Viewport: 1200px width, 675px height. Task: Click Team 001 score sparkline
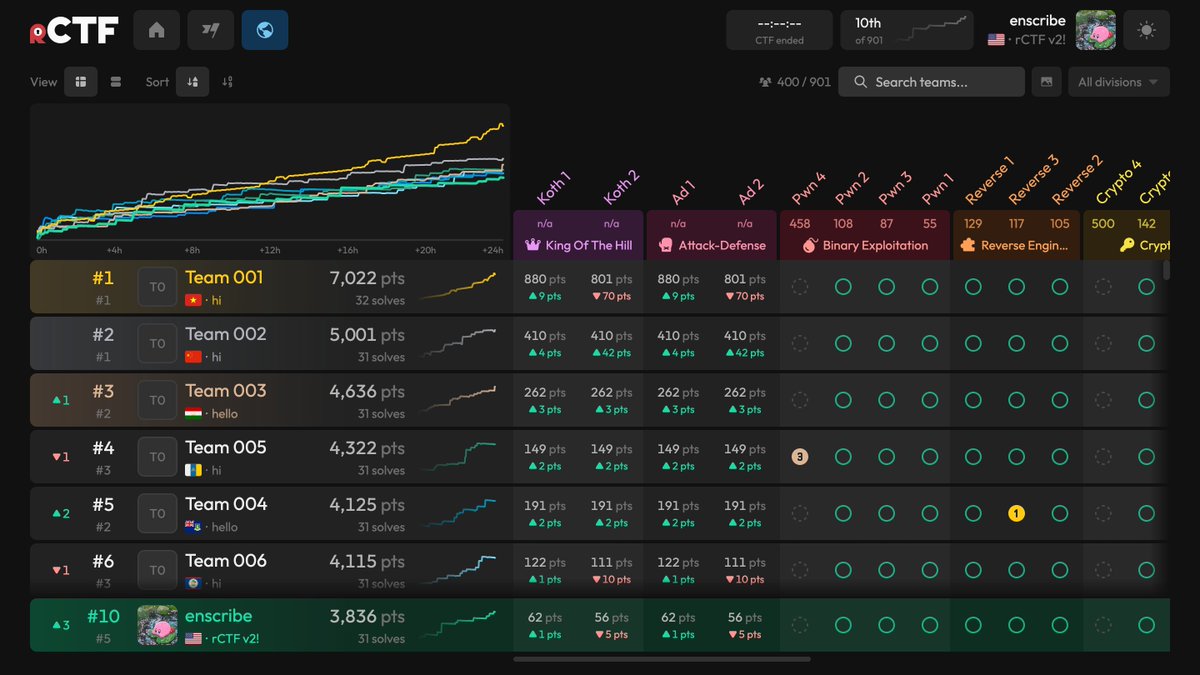pyautogui.click(x=458, y=286)
